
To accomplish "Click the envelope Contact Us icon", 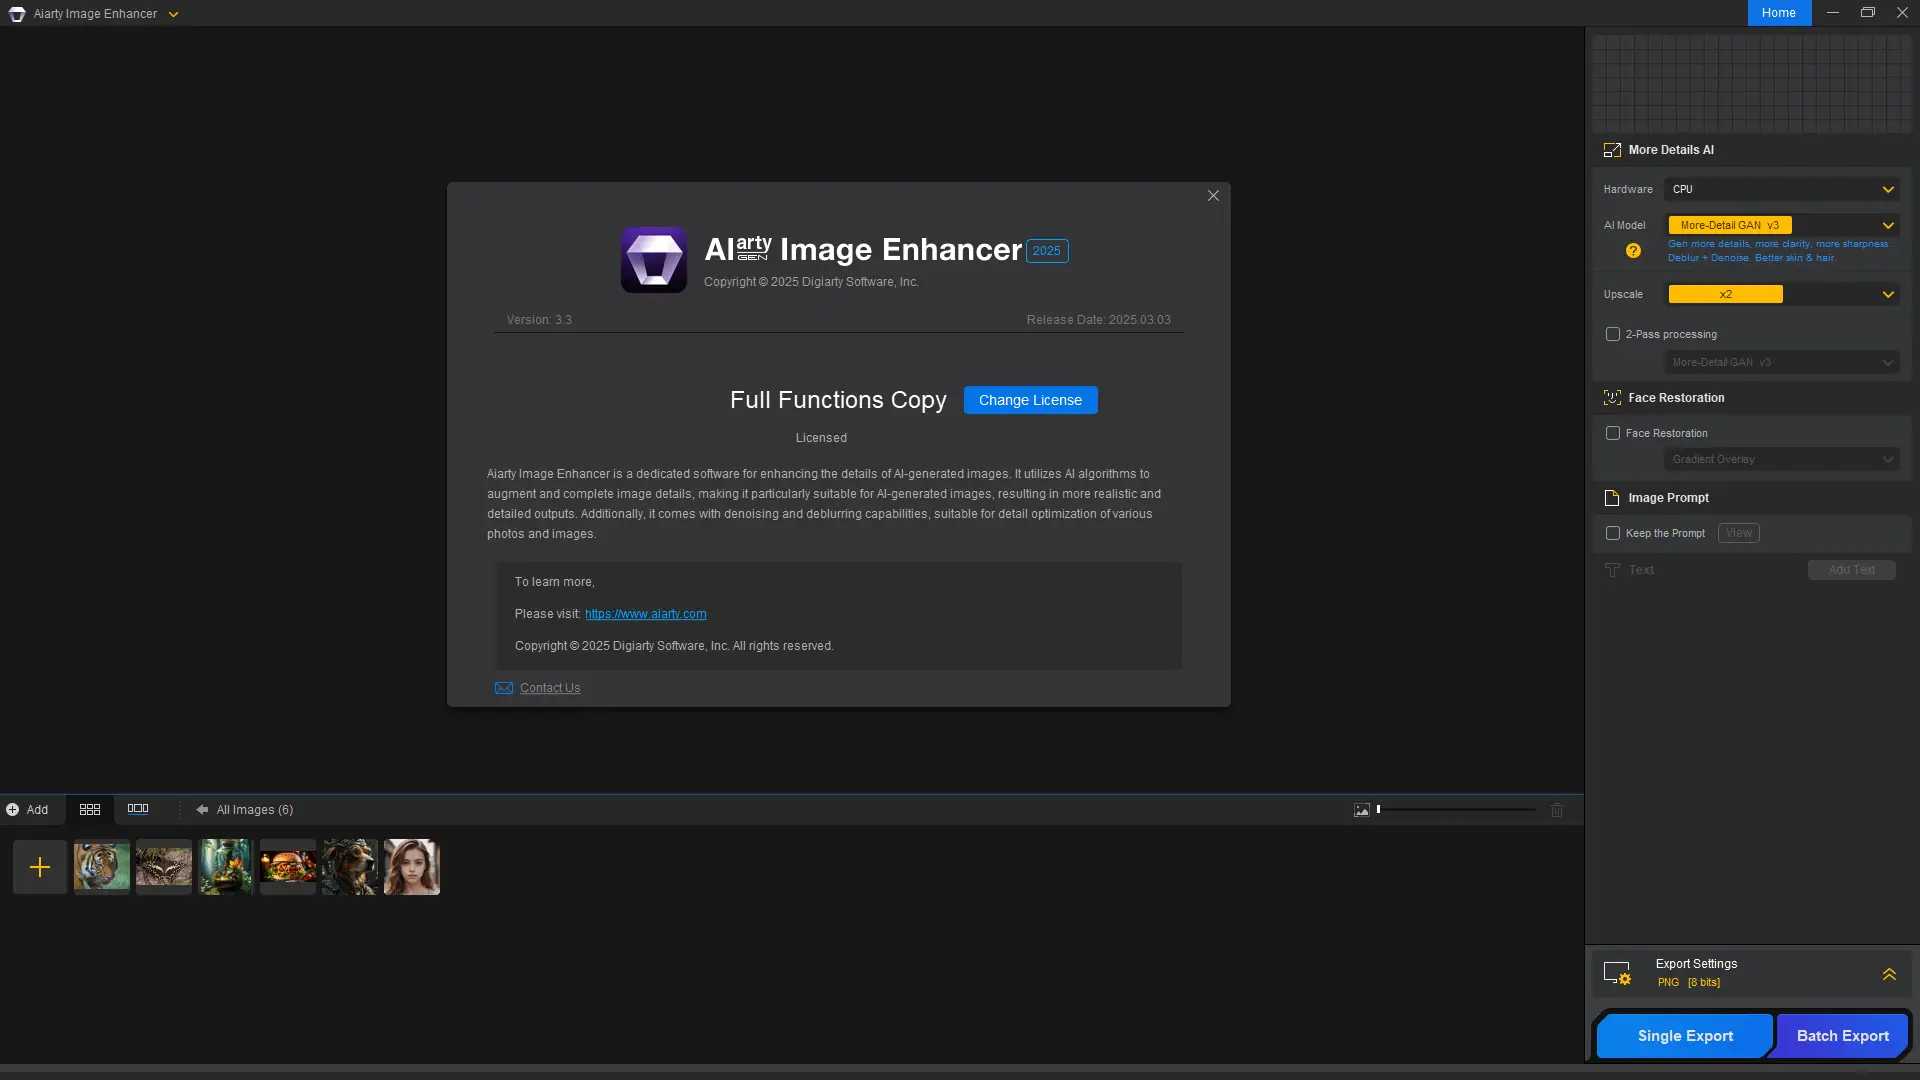I will pos(504,688).
